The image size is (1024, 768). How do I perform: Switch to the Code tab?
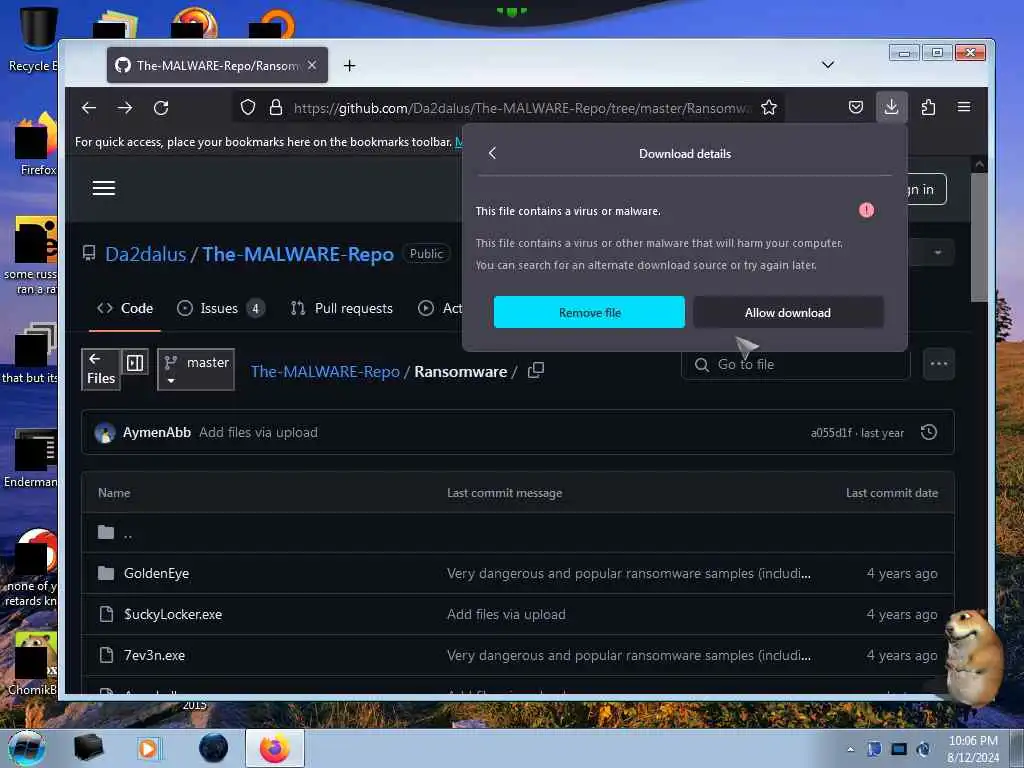tap(125, 308)
